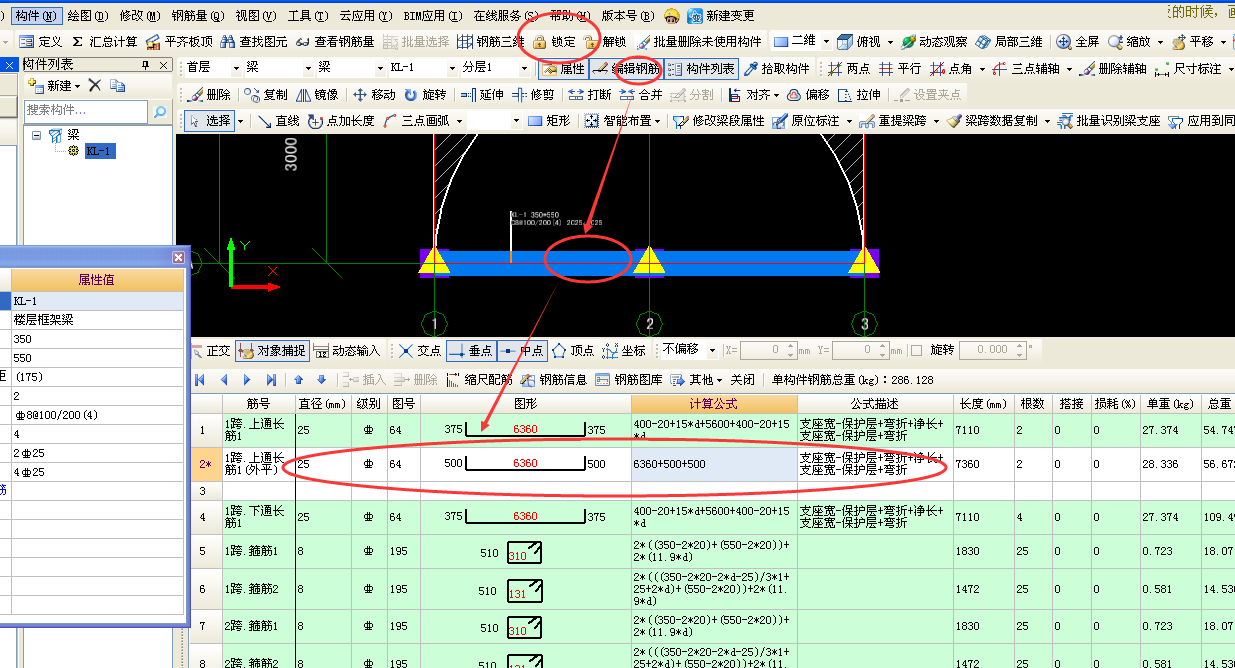1235x668 pixels.
Task: Click 修剪 trim tool
Action: (533, 95)
